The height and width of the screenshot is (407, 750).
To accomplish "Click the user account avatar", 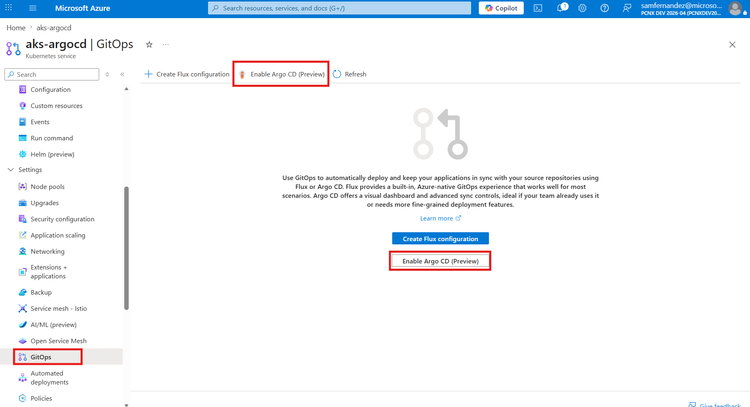I will pos(735,9).
